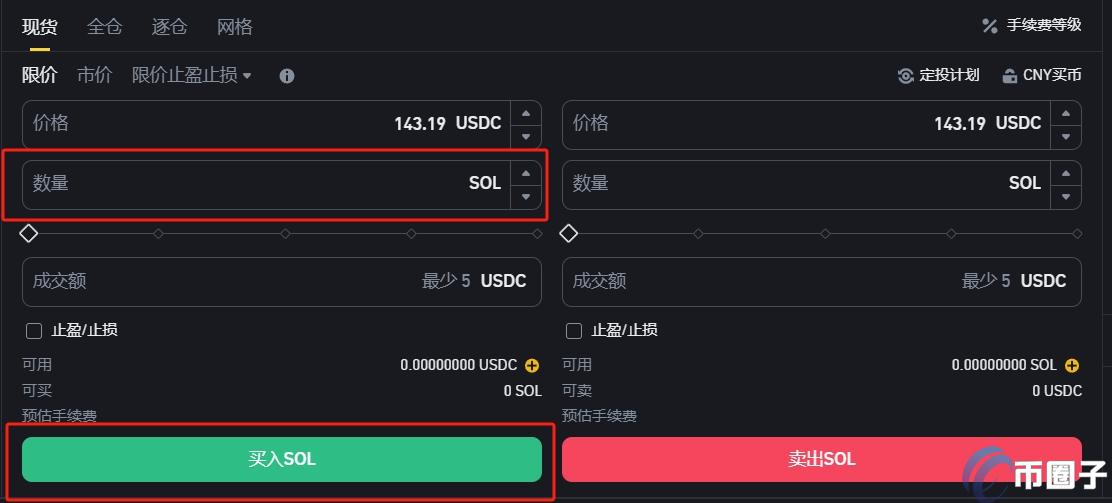Image resolution: width=1112 pixels, height=503 pixels.
Task: Decrease buy quantity with down arrow
Action: click(x=526, y=197)
